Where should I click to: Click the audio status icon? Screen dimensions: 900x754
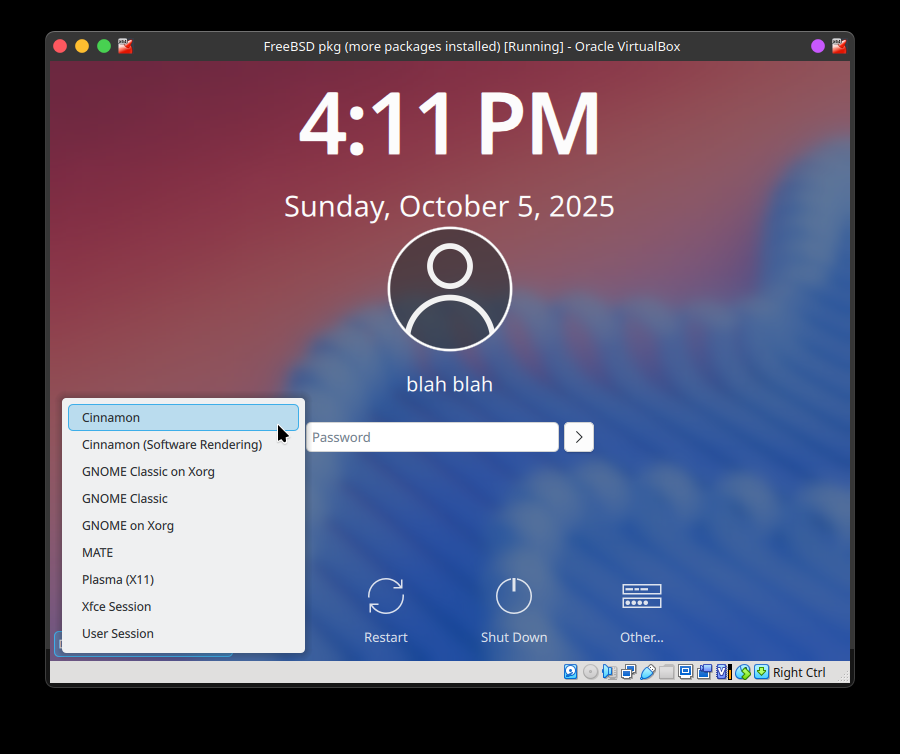tap(609, 672)
